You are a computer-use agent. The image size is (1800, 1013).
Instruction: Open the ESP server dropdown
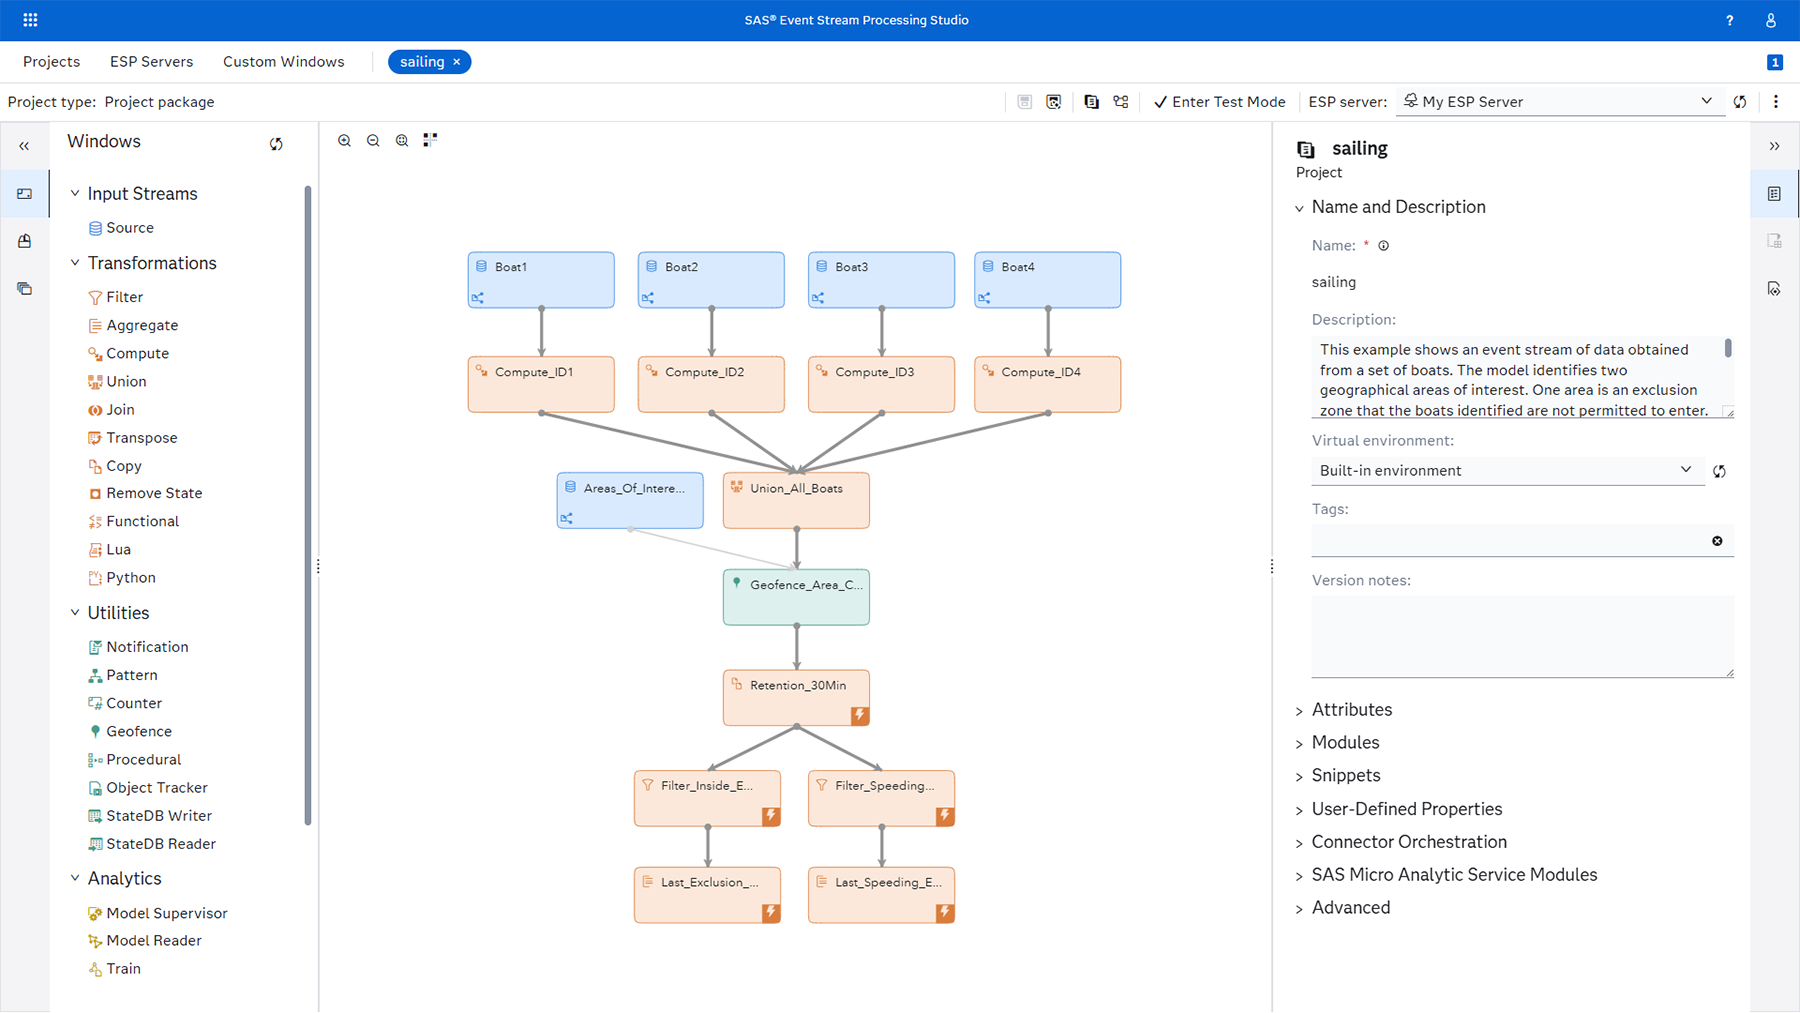click(x=1705, y=101)
